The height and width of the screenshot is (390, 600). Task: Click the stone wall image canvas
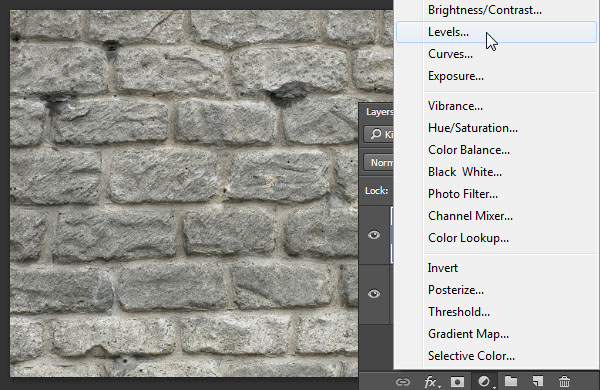(184, 193)
